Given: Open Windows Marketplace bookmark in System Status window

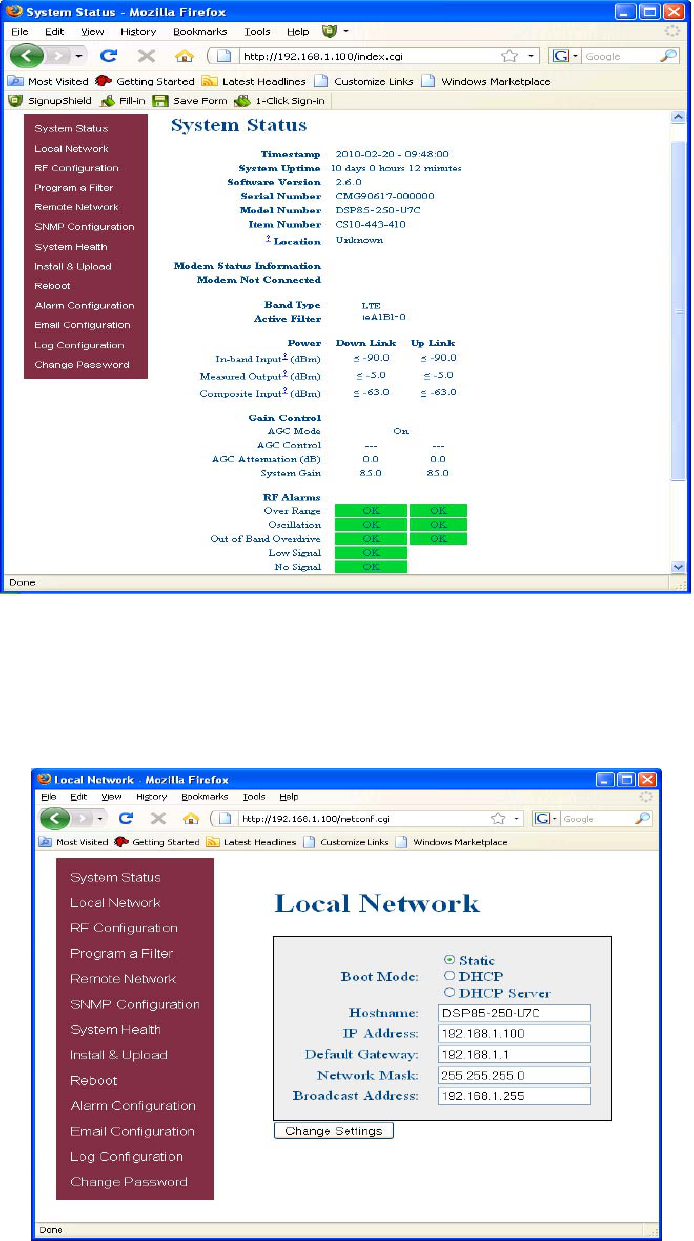Looking at the screenshot, I should (486, 81).
